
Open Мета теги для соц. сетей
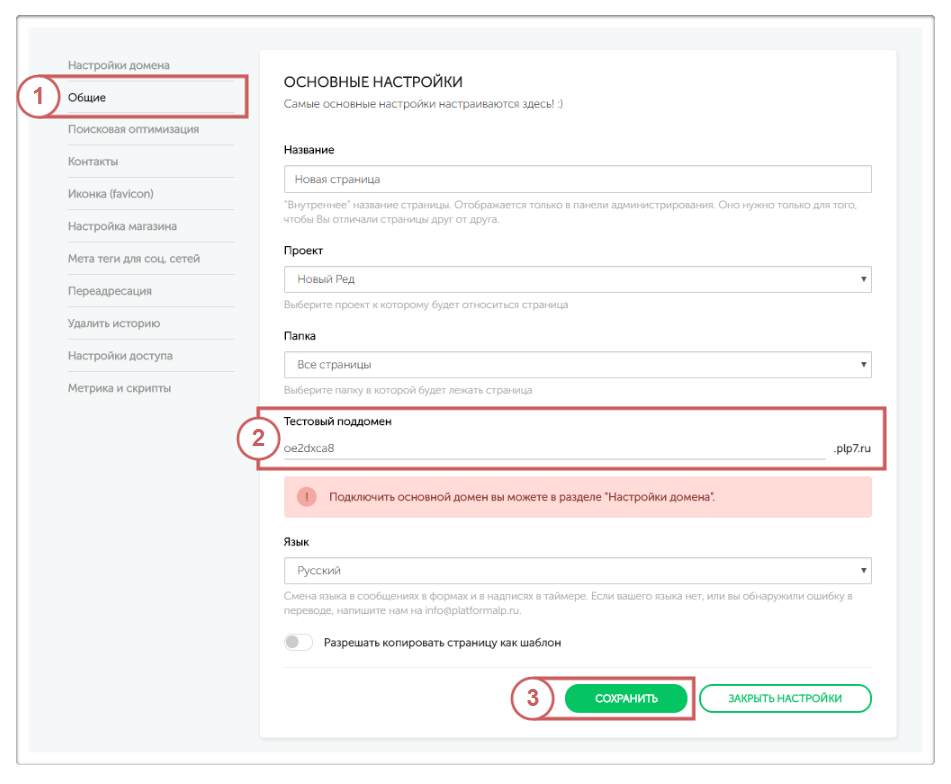(x=134, y=259)
